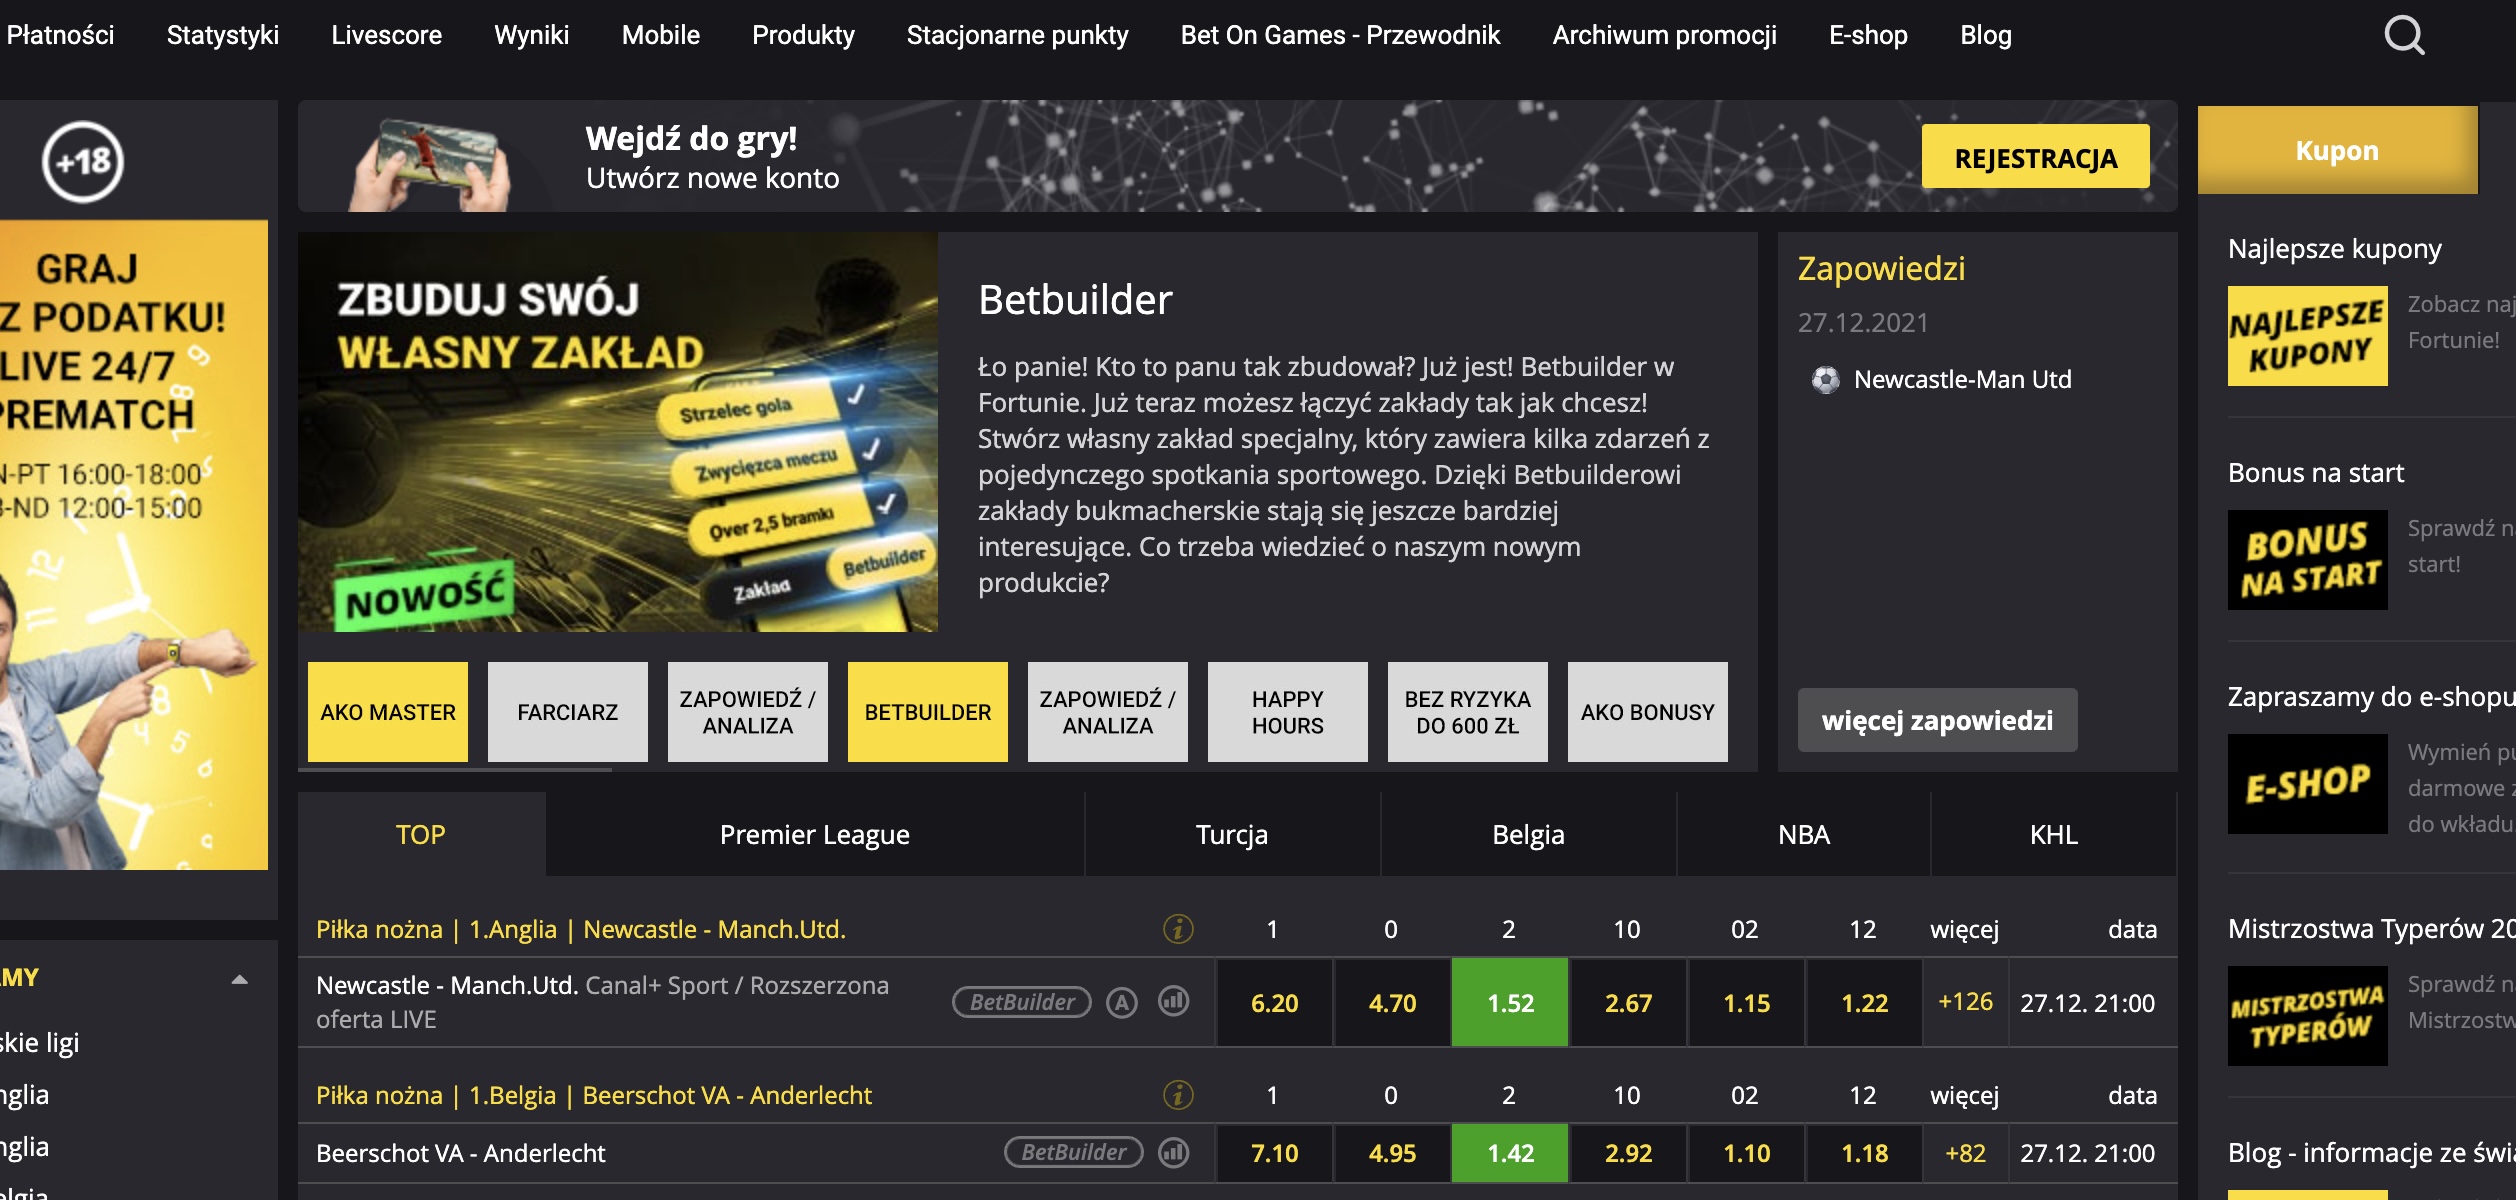Switch to the KHL tab
The image size is (2516, 1200).
point(2054,834)
